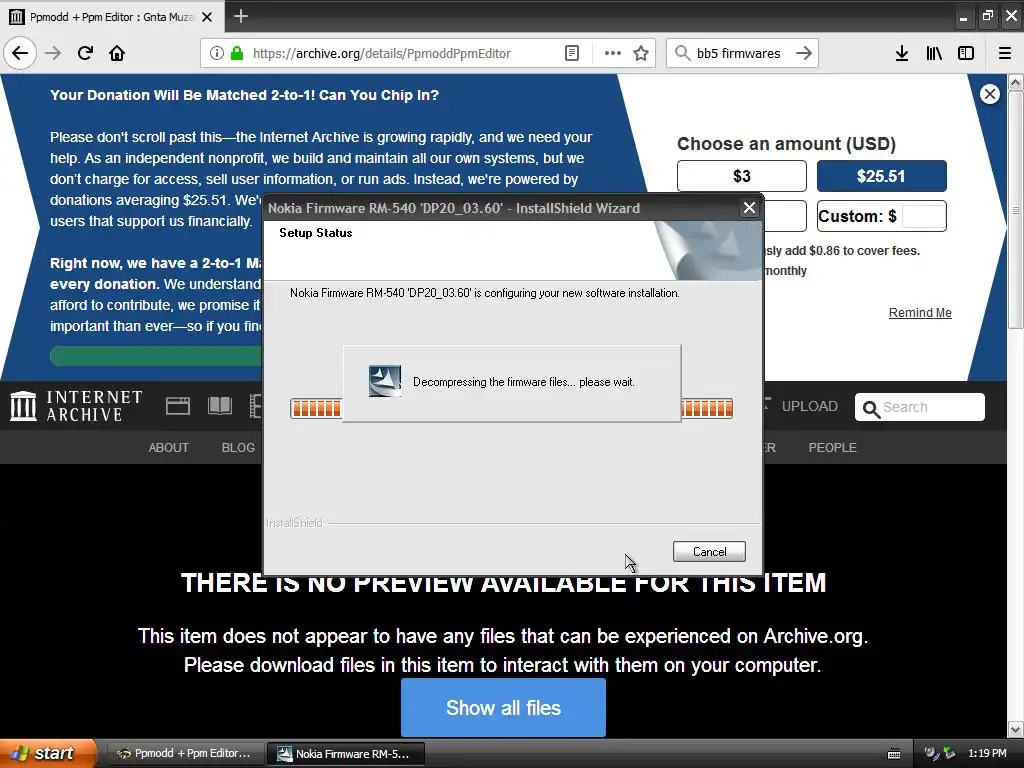Close the InstallShield Wizard dialog
The image size is (1024, 768).
click(749, 208)
